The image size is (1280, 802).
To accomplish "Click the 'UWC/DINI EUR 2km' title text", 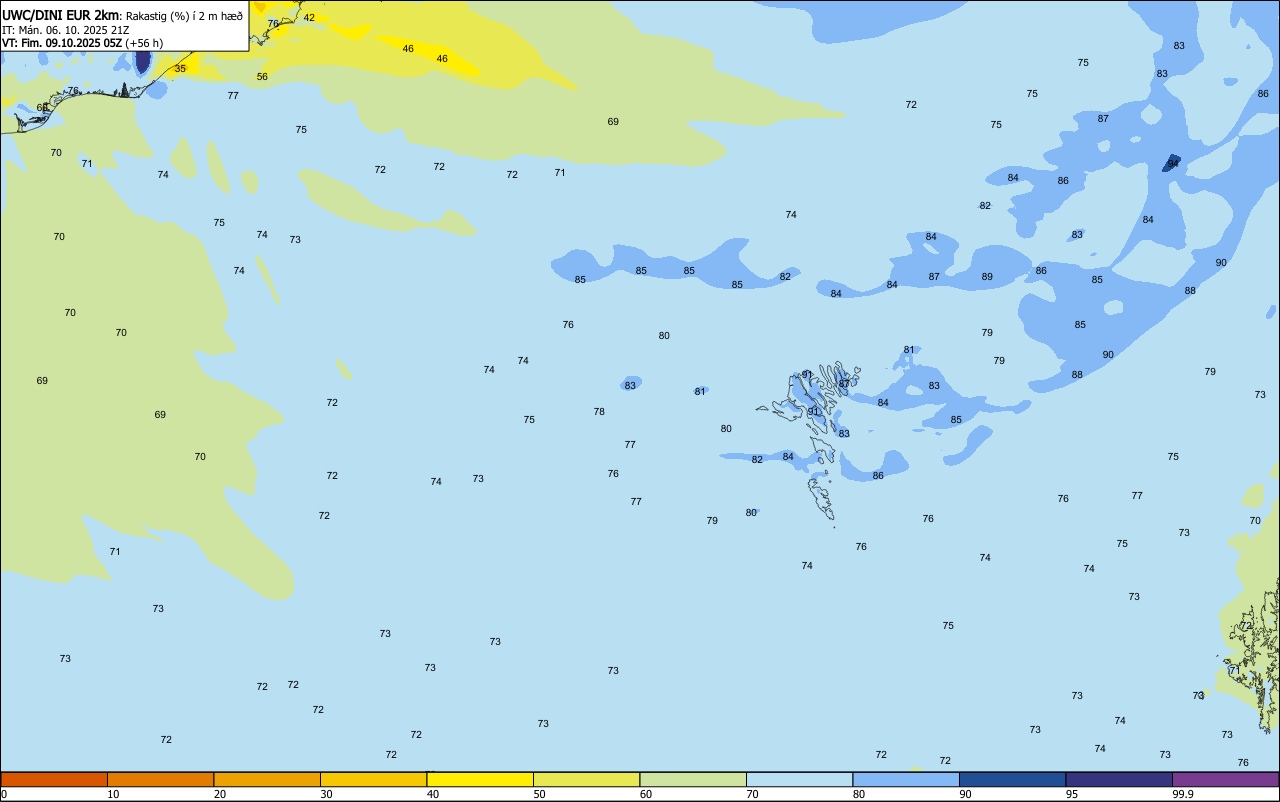I will [x=60, y=14].
